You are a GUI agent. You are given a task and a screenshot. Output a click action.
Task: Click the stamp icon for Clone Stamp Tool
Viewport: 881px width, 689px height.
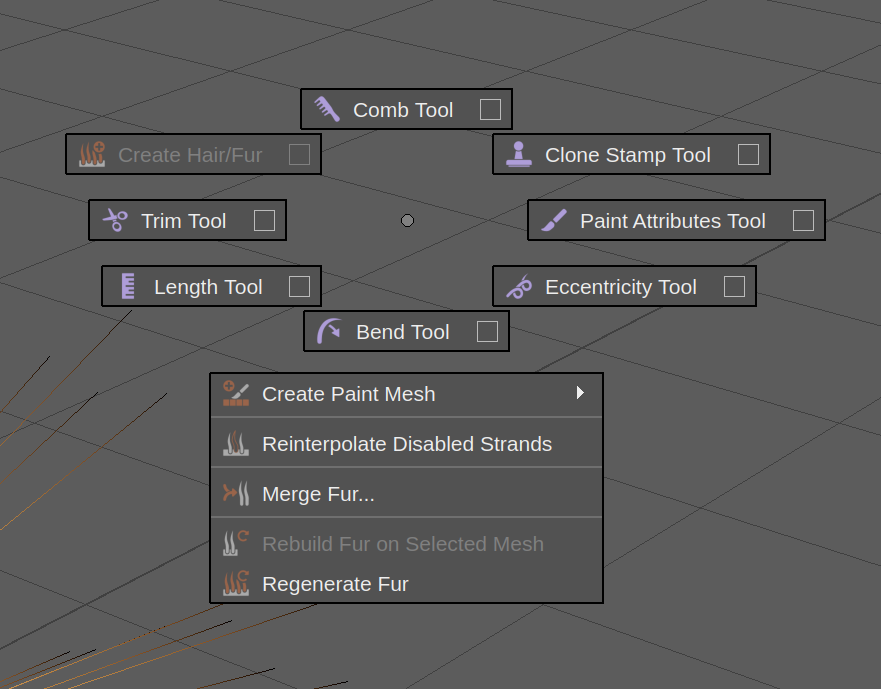point(518,154)
